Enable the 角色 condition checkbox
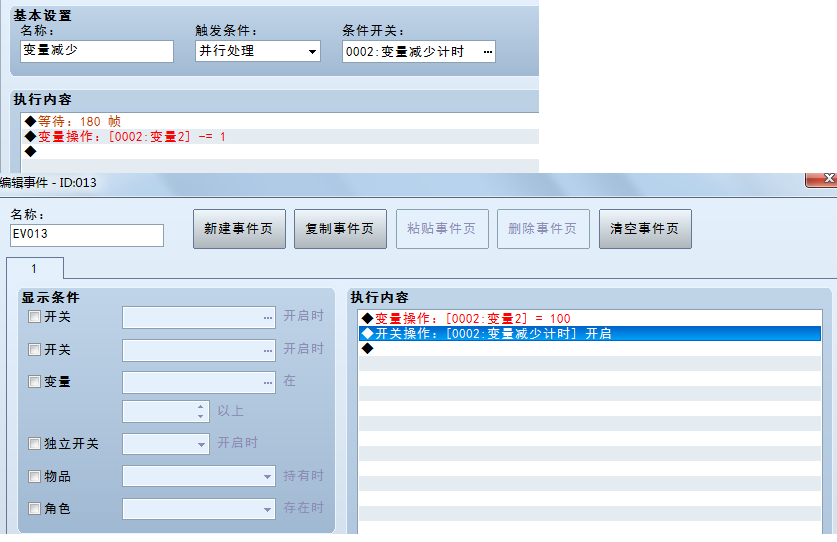The height and width of the screenshot is (542, 837). tap(34, 509)
